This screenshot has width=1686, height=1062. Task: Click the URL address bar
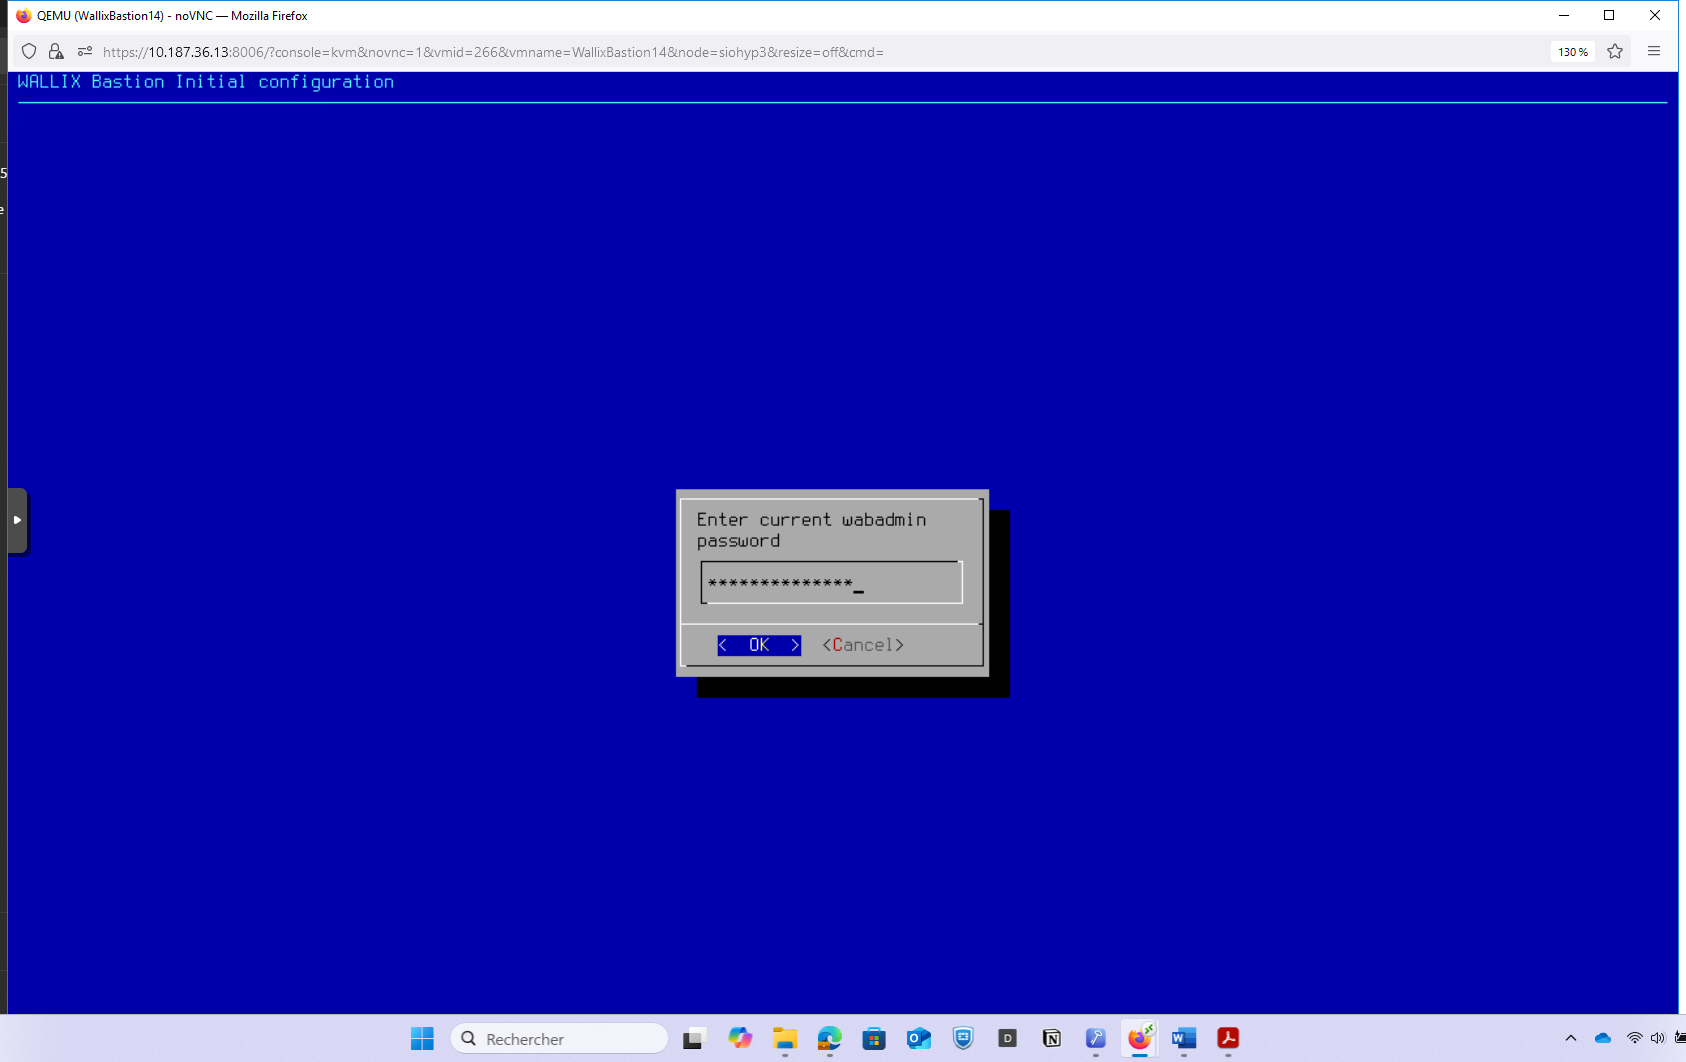pyautogui.click(x=700, y=52)
